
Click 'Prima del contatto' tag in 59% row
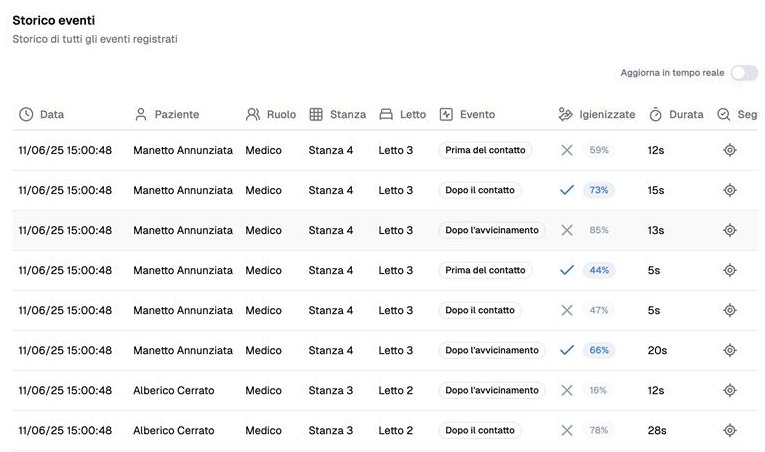(x=485, y=150)
